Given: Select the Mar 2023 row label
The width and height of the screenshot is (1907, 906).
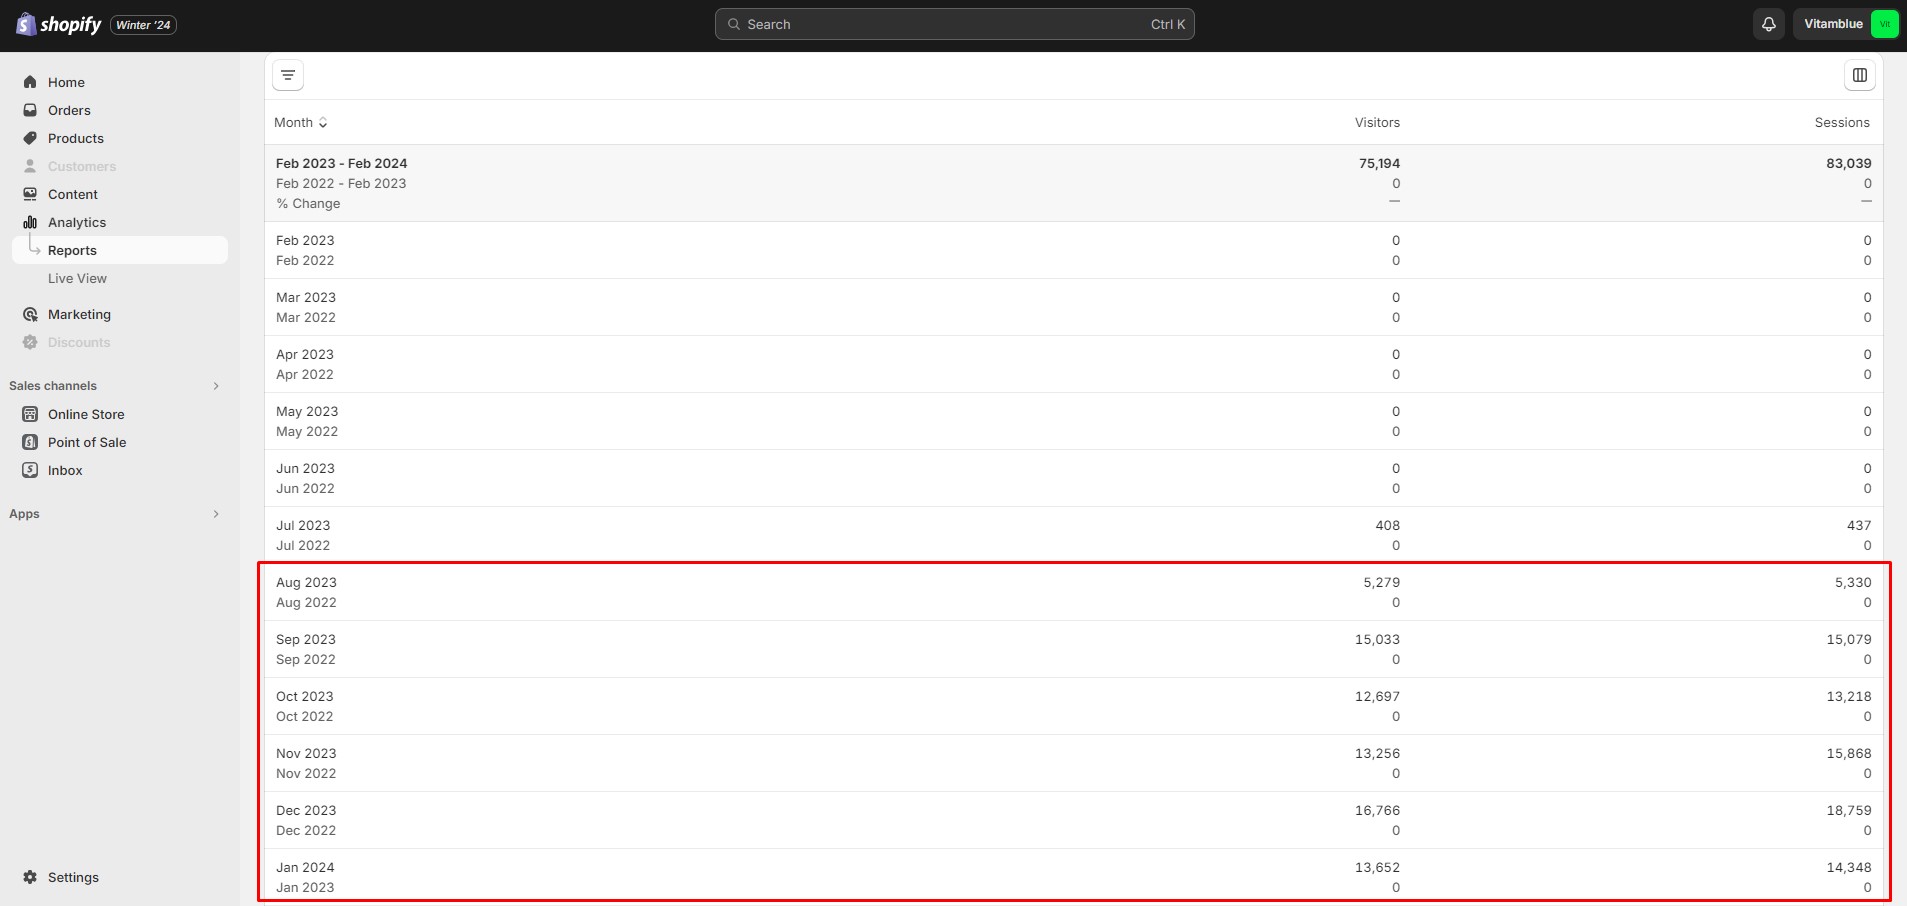Looking at the screenshot, I should click(x=306, y=297).
